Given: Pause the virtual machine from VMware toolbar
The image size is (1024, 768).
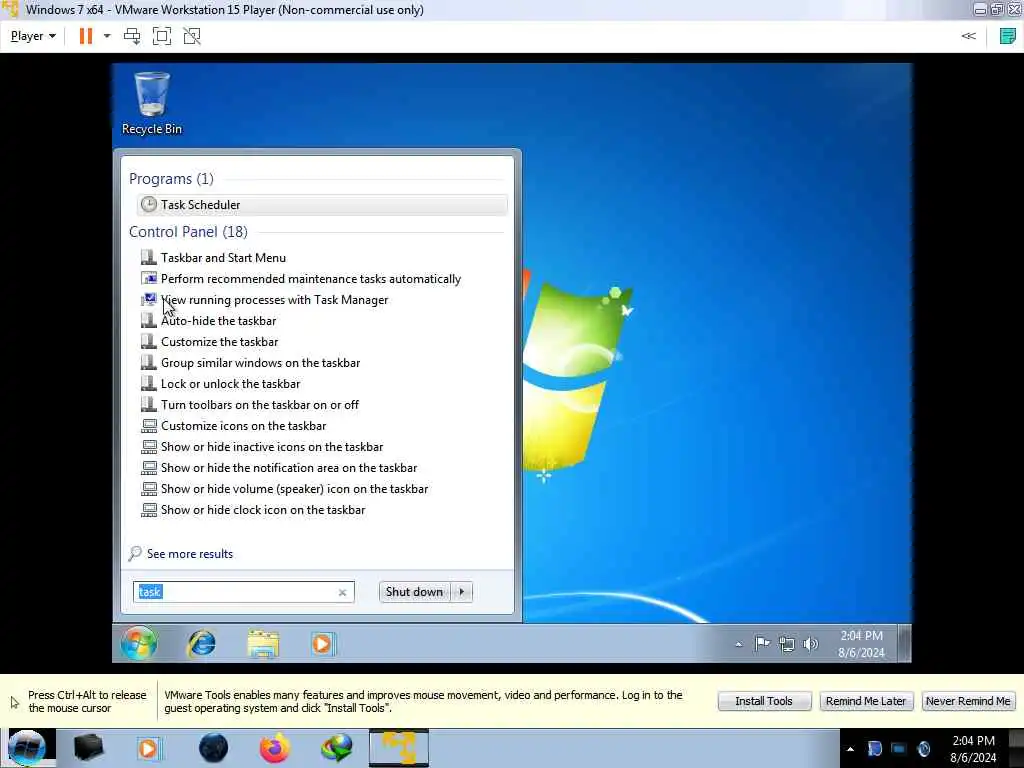Looking at the screenshot, I should 86,36.
